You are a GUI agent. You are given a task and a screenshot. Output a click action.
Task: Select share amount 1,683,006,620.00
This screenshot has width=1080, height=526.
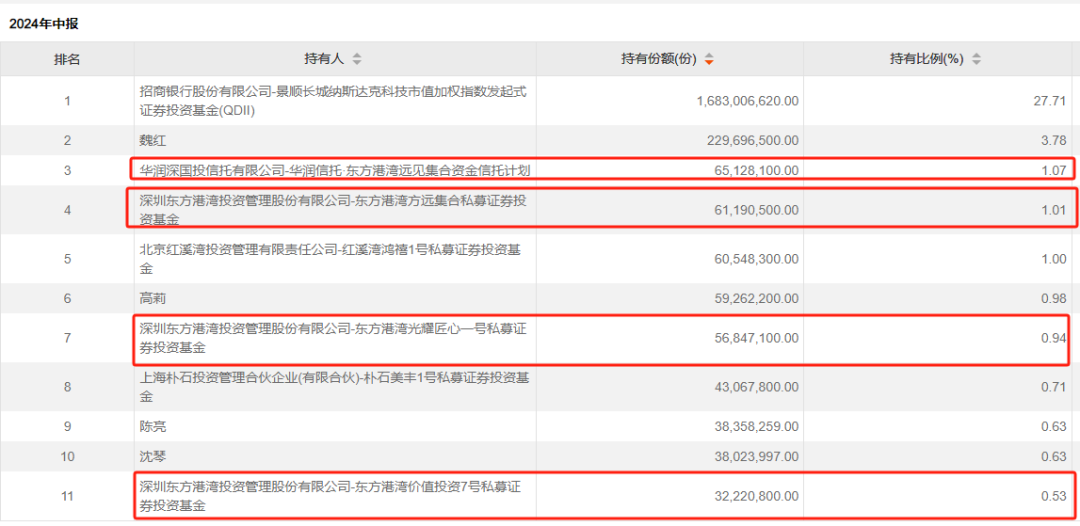748,101
